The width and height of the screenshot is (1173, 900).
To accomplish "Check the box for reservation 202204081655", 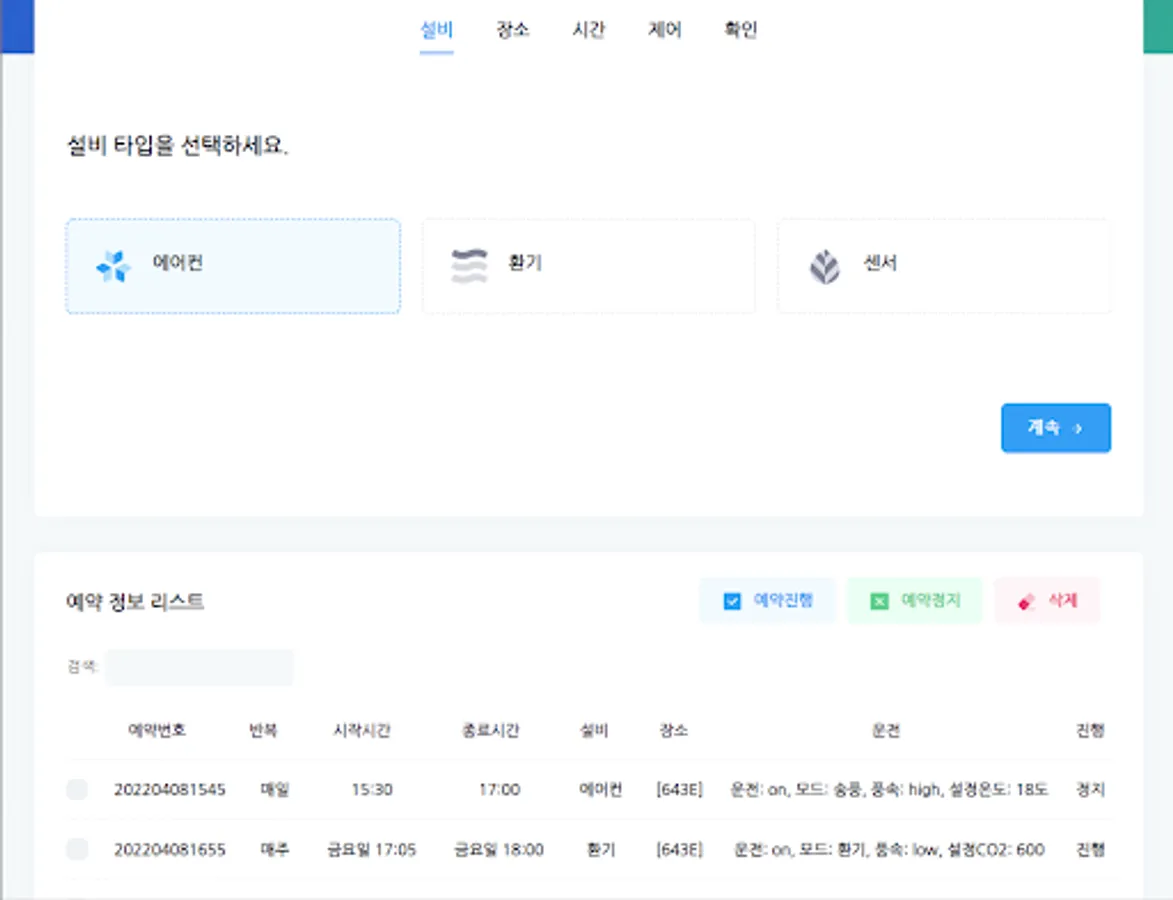I will (77, 849).
